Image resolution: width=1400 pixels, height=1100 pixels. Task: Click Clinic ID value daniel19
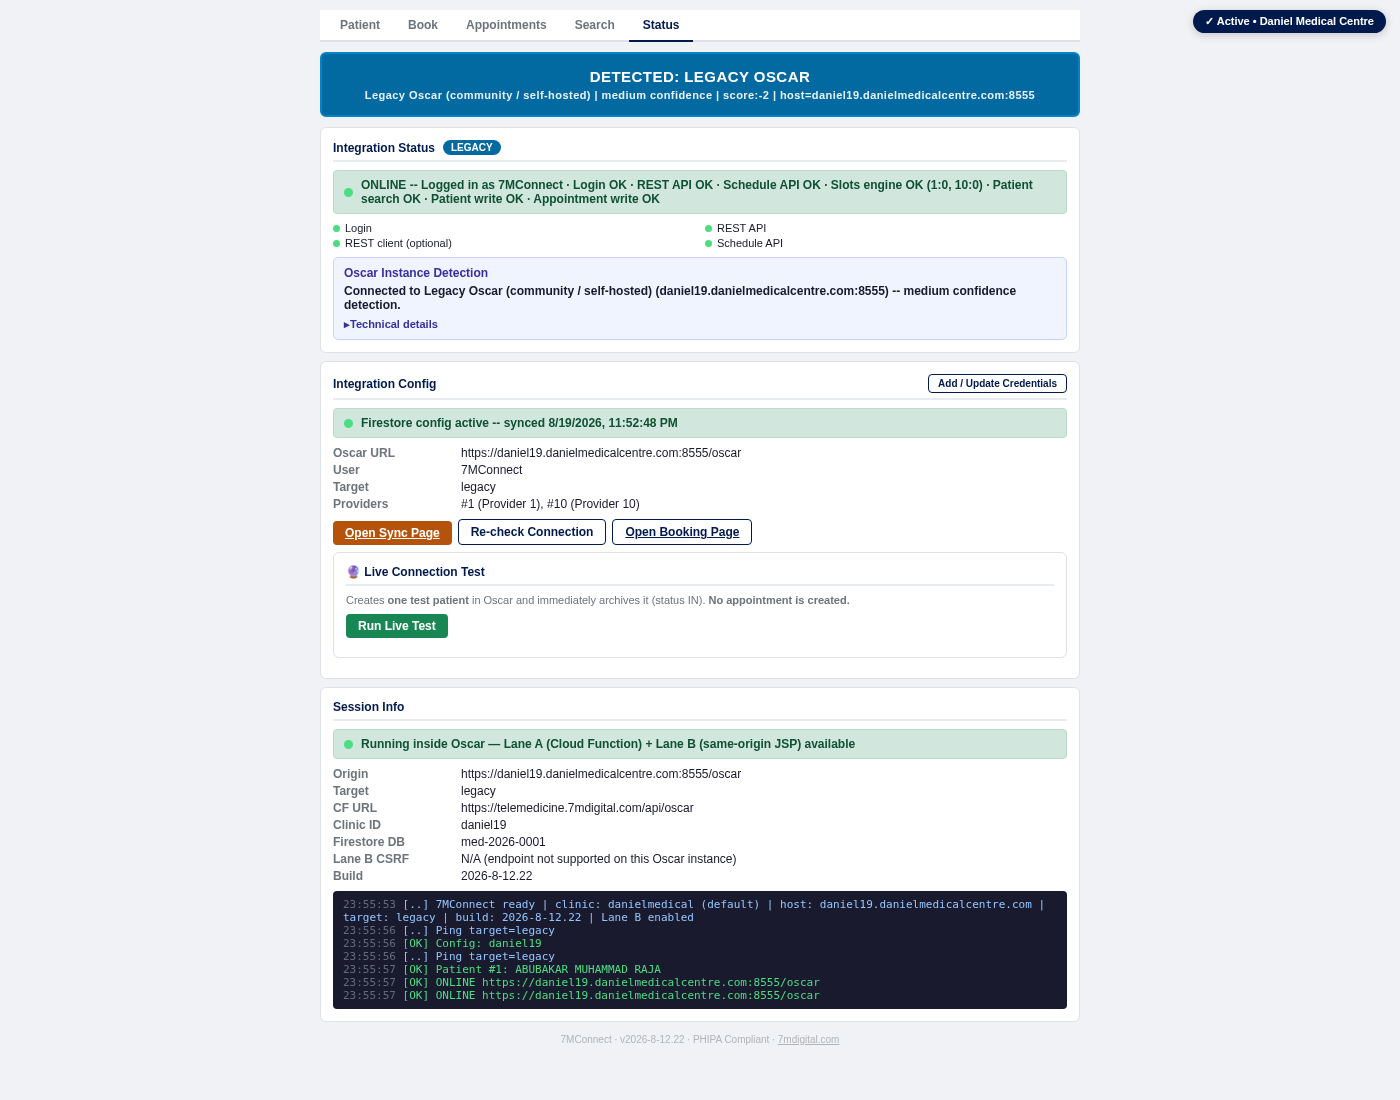coord(484,825)
